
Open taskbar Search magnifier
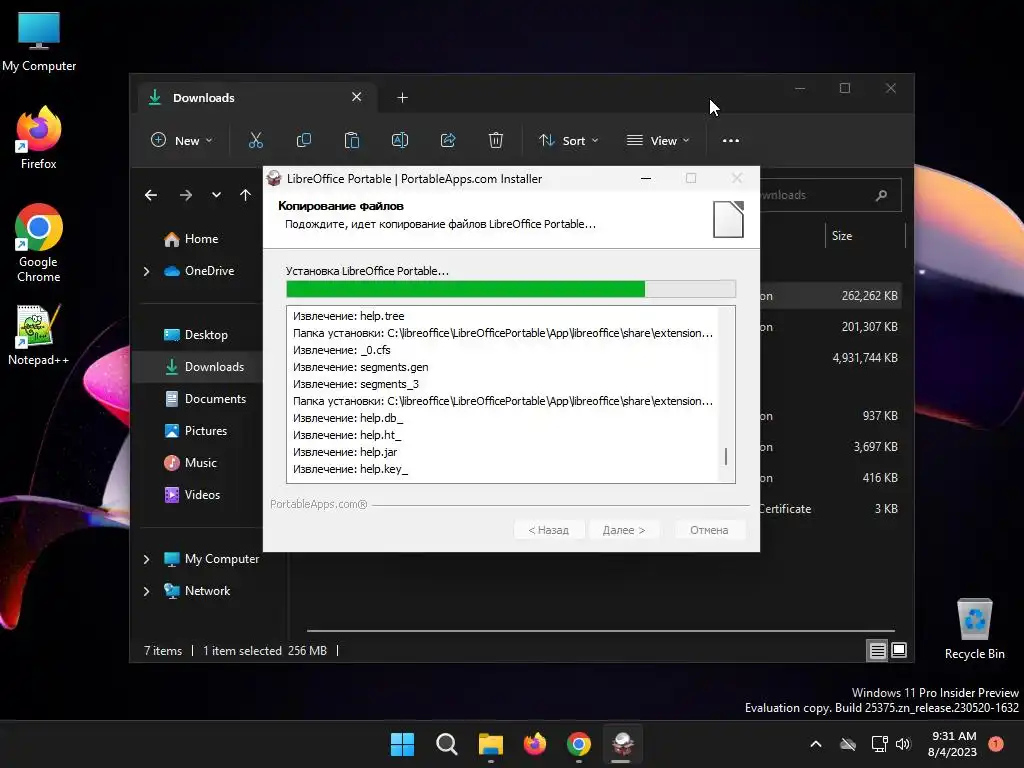click(447, 744)
